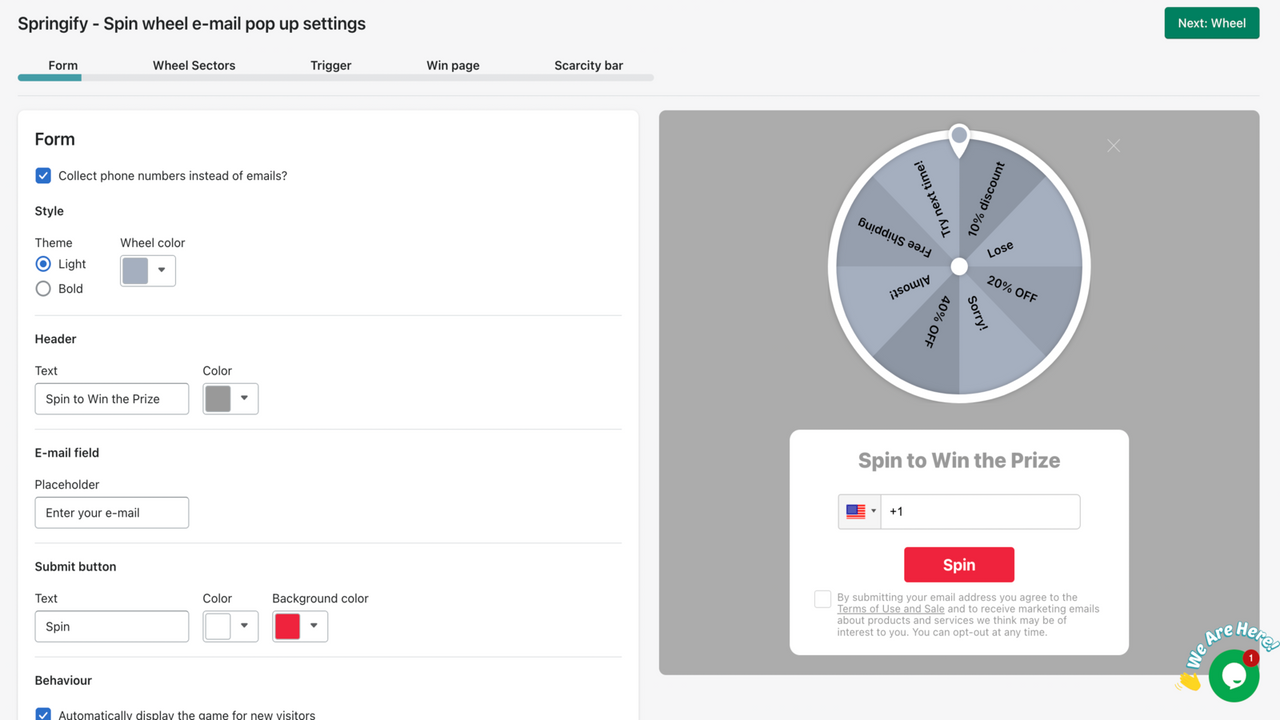Screen dimensions: 1280x720
Task: Dismiss the popup preview with the X icon
Action: click(1113, 145)
